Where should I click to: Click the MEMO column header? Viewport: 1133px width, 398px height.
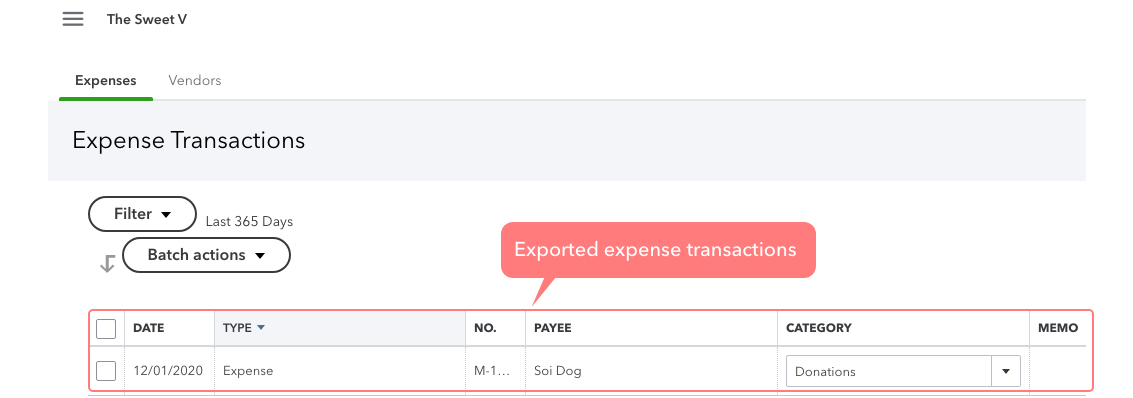1058,328
